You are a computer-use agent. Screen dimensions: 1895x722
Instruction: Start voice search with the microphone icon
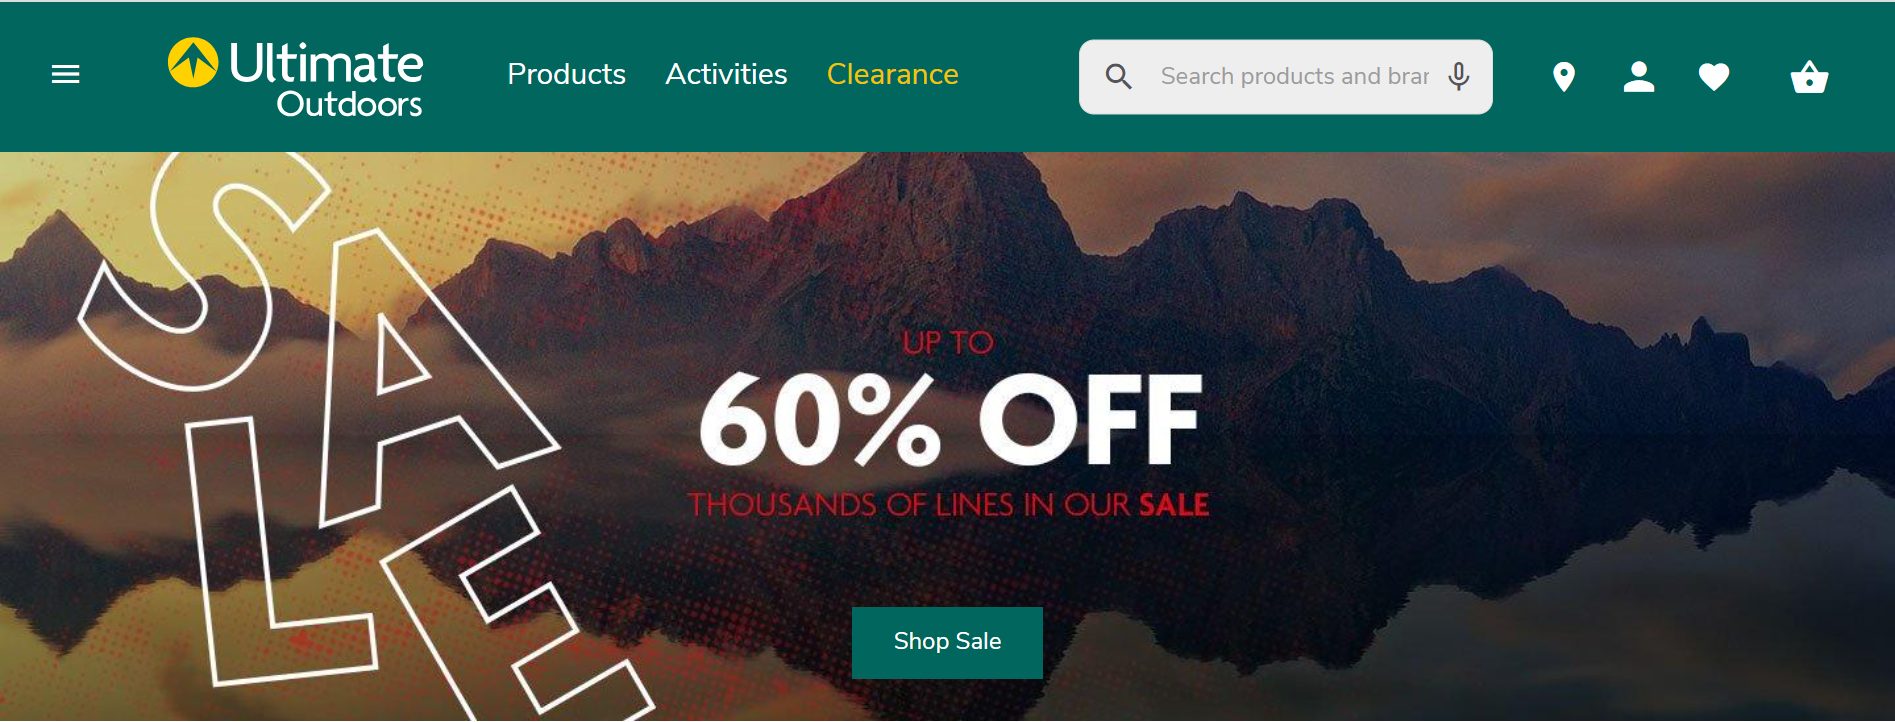(x=1459, y=77)
